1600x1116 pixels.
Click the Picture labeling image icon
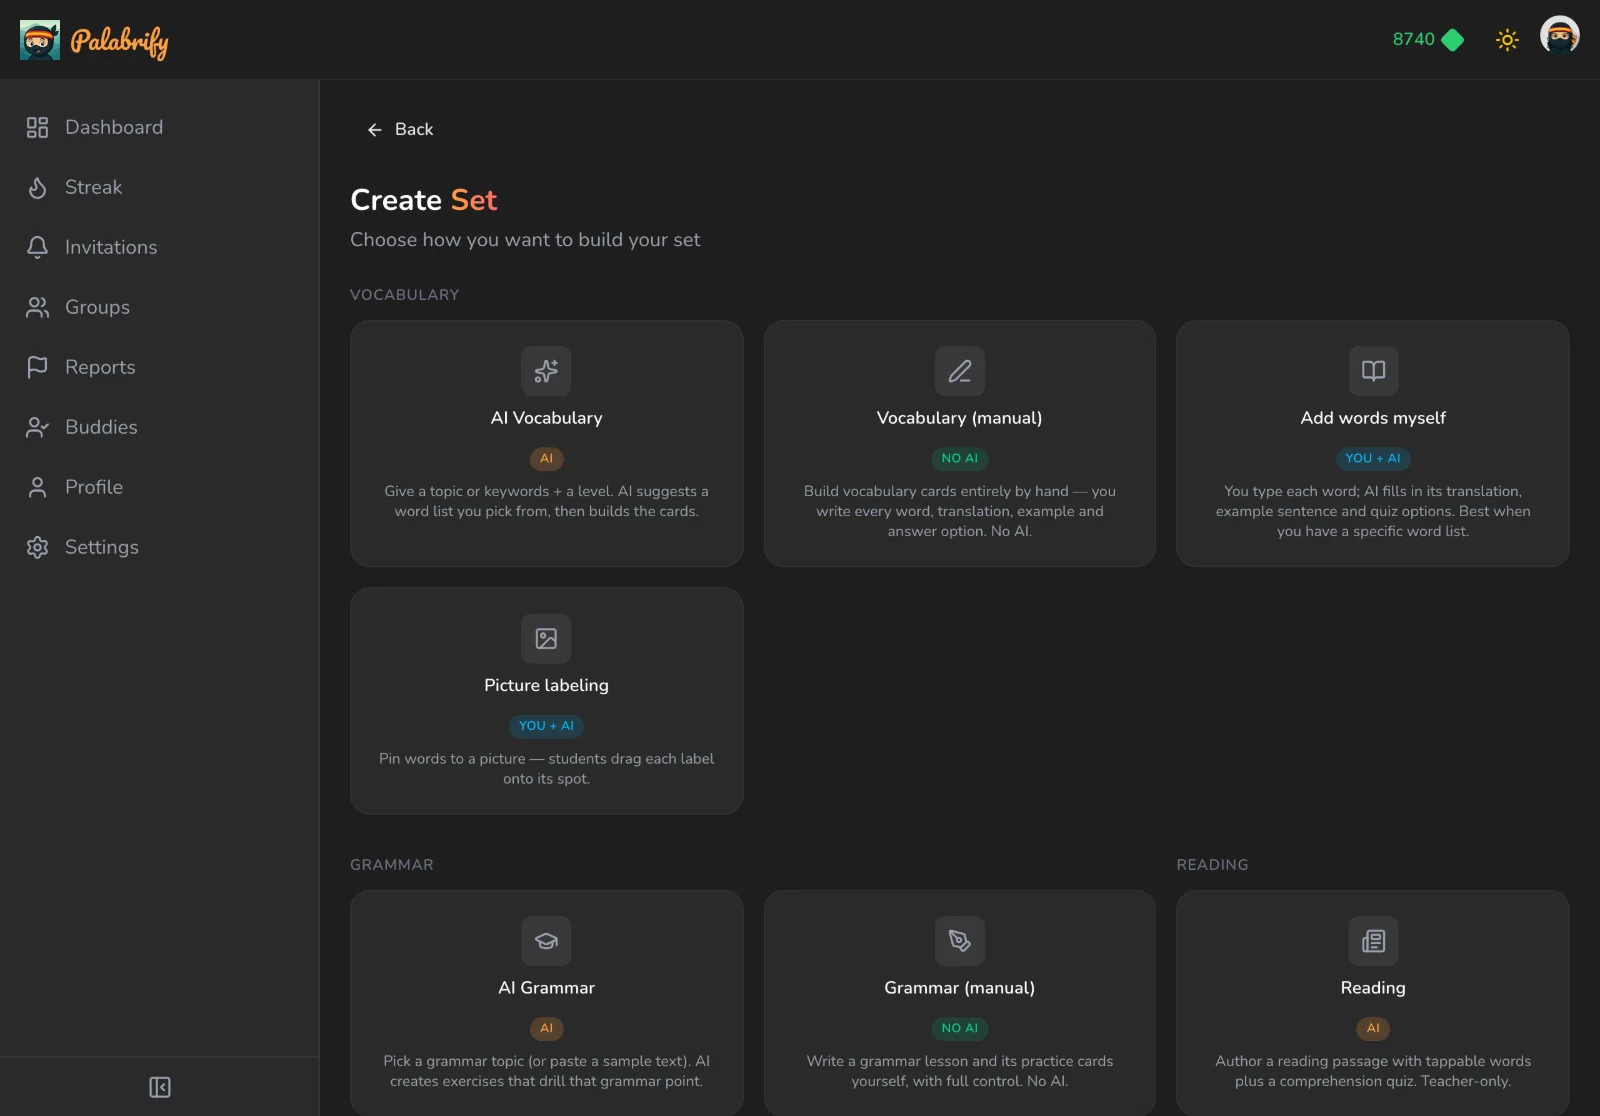click(x=546, y=638)
